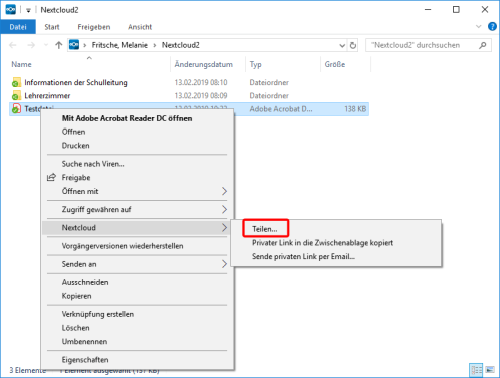The image size is (500, 378).
Task: Open the quick access toolbar dropdown arrow
Action: pos(29,10)
